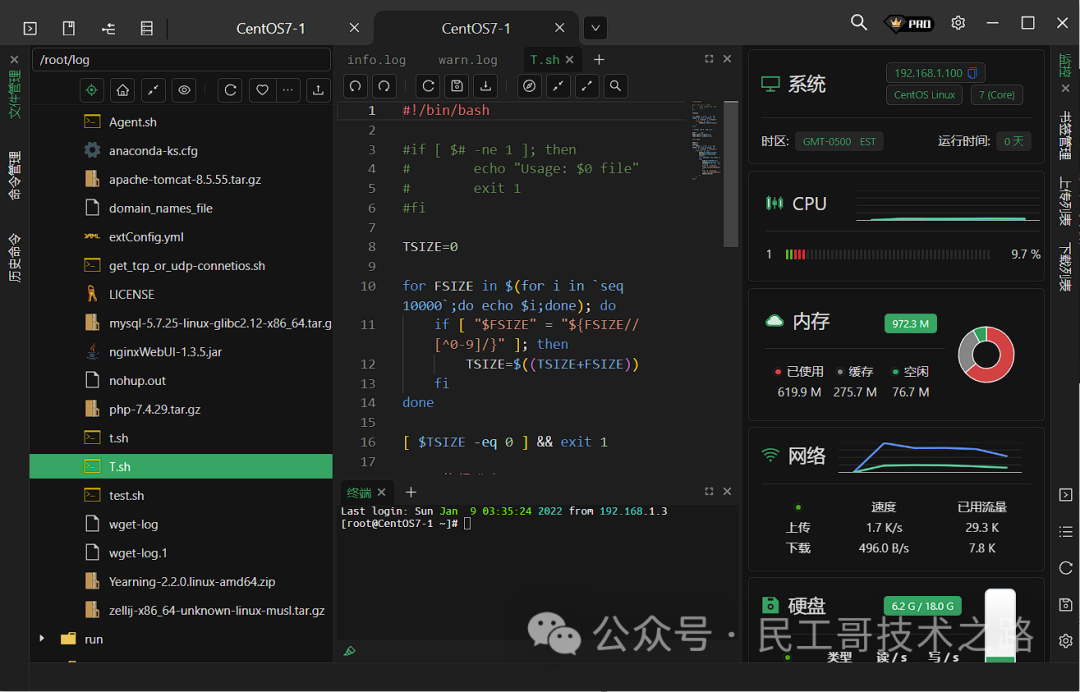Open the session tabs overflow dropdown
Viewport: 1080px width, 692px height.
point(596,28)
